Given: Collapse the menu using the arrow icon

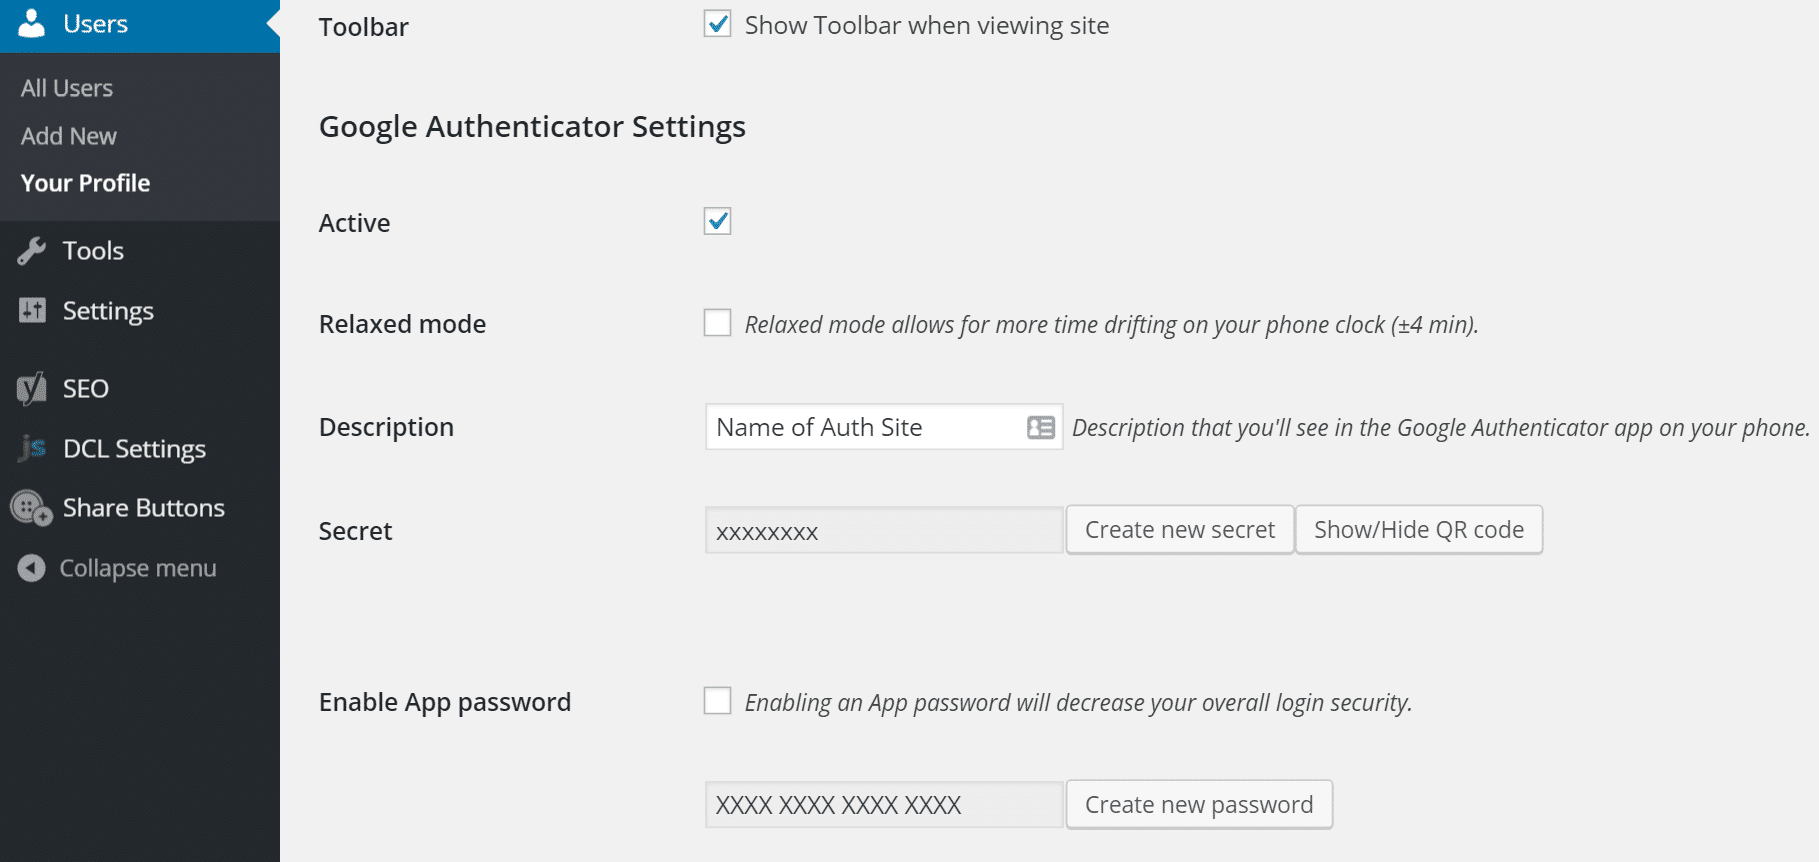Looking at the screenshot, I should [x=31, y=568].
